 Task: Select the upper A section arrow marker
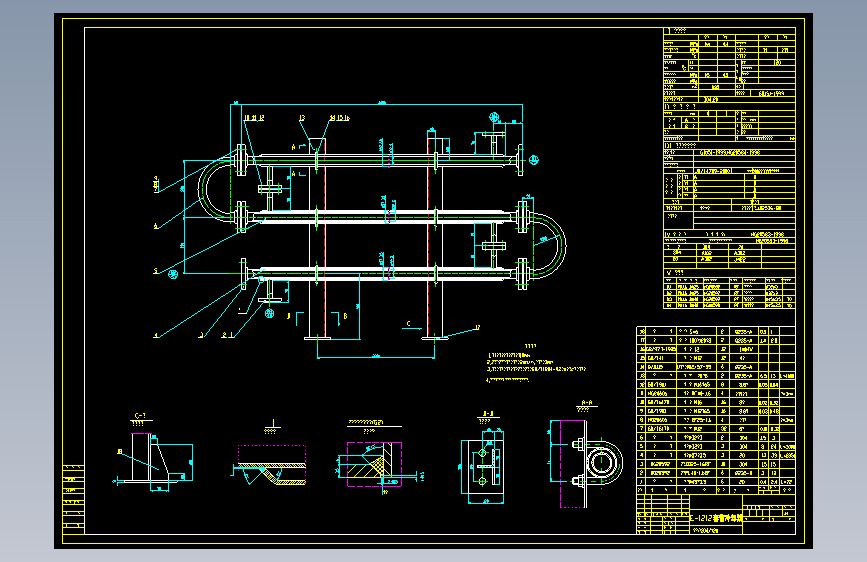pos(297,147)
